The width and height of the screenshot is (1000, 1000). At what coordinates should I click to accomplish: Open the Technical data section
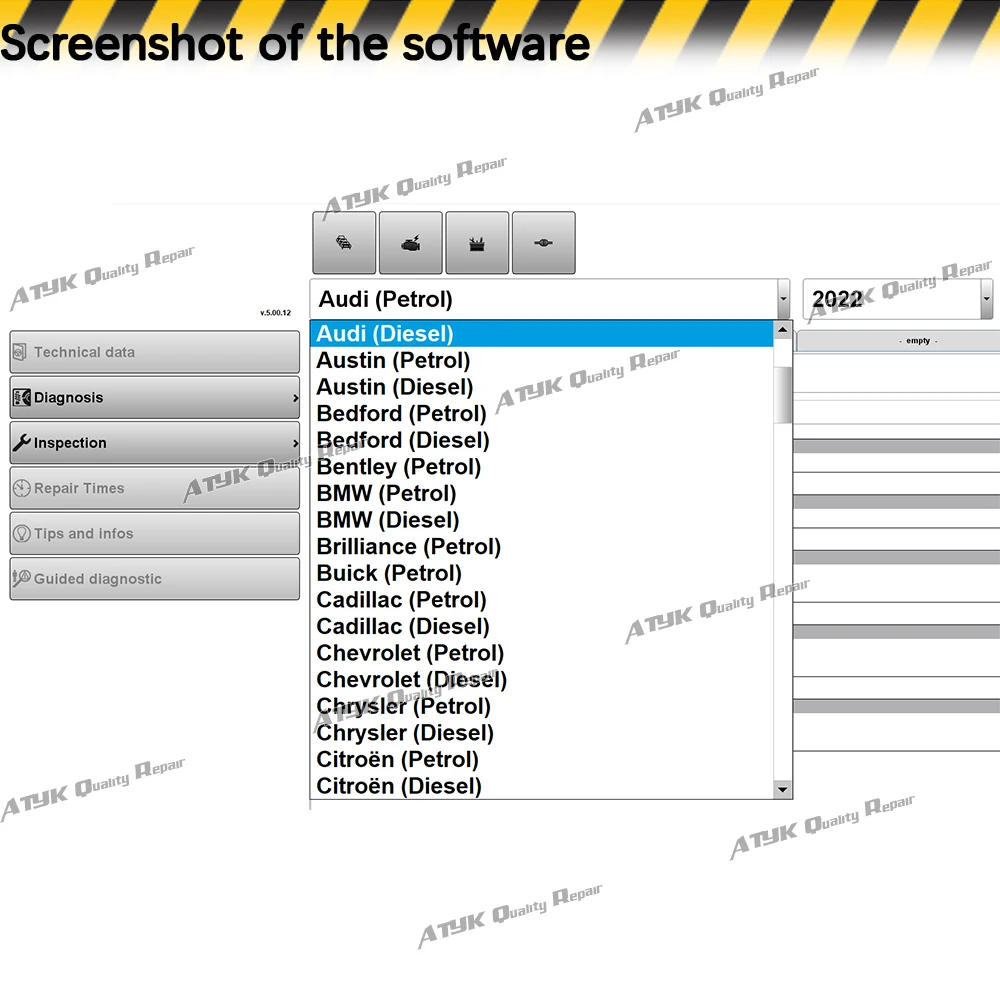tap(154, 352)
